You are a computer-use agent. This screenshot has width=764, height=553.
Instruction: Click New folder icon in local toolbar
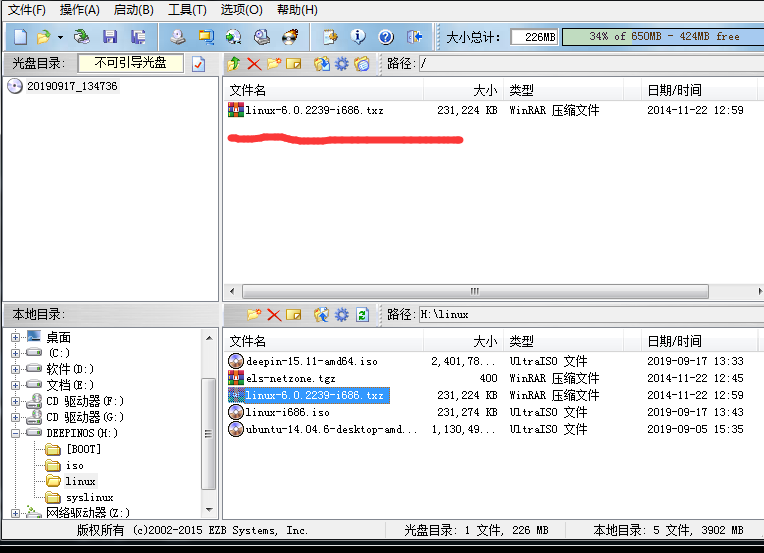click(254, 315)
